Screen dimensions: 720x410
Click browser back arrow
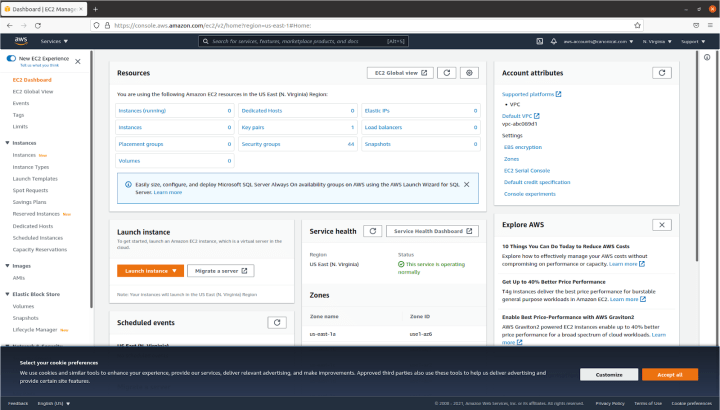click(x=10, y=26)
